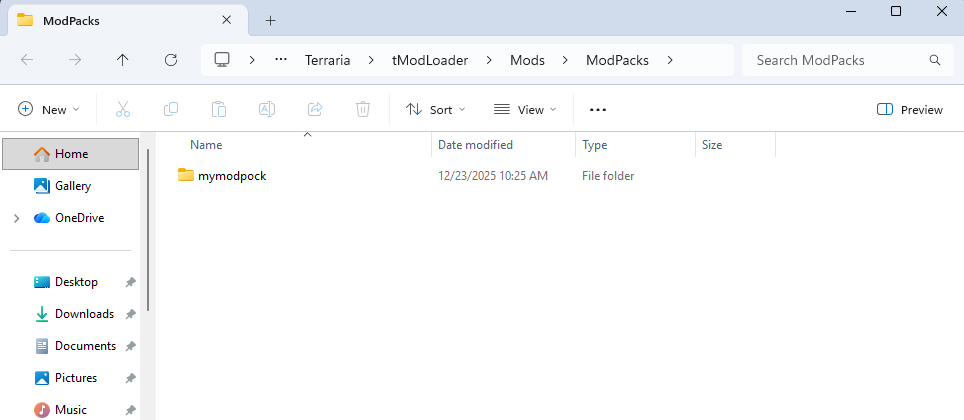Click the Rename icon in toolbar

click(267, 109)
